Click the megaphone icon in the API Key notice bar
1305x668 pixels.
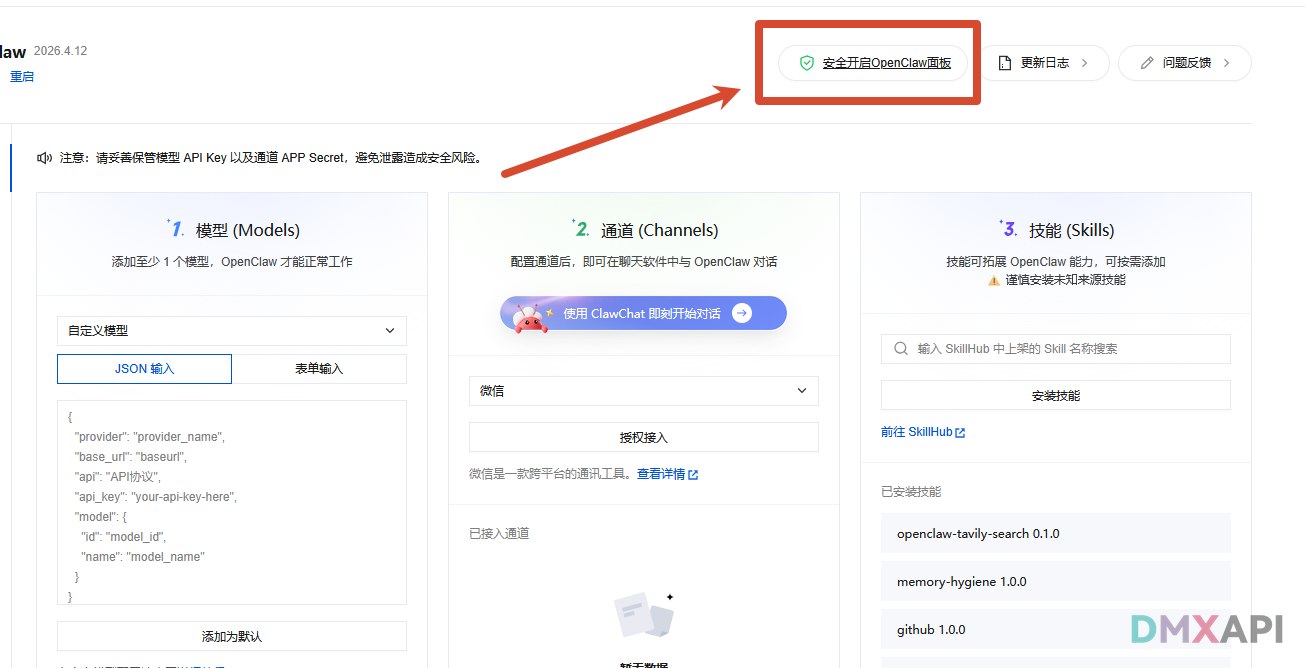point(43,156)
